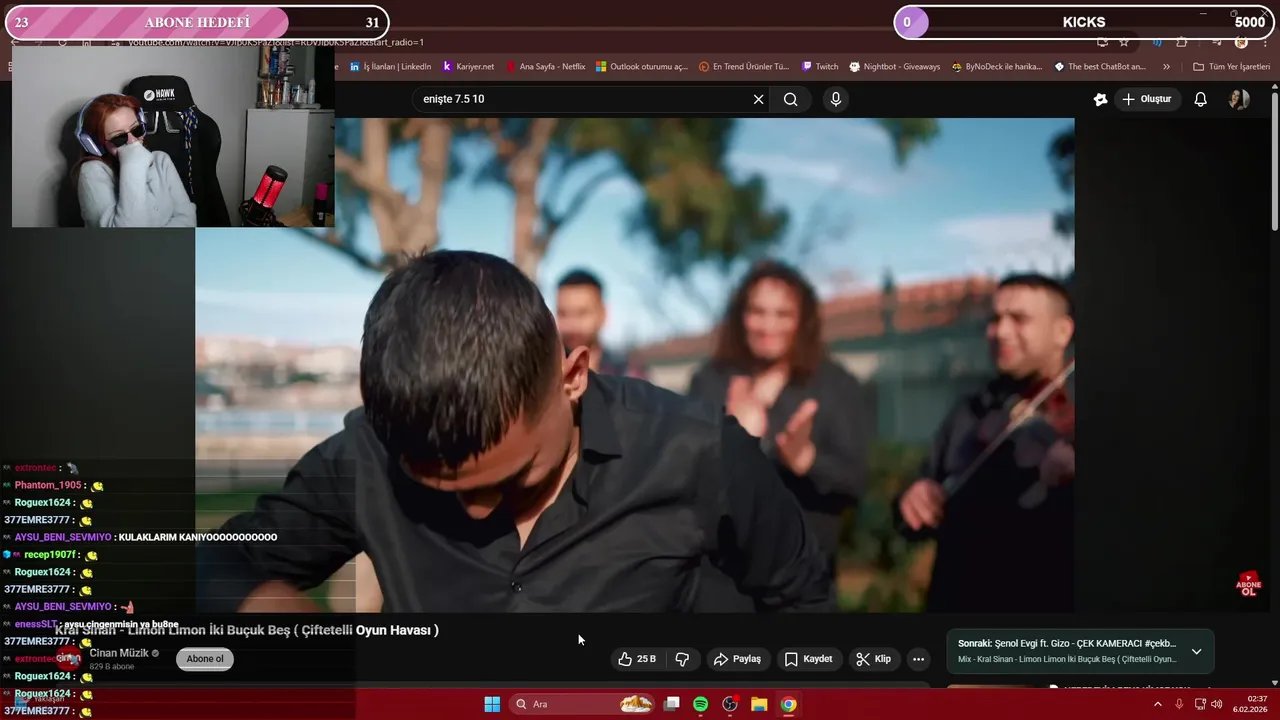Image resolution: width=1280 pixels, height=720 pixels.
Task: Dislike the video with thumbs-down
Action: coord(682,659)
